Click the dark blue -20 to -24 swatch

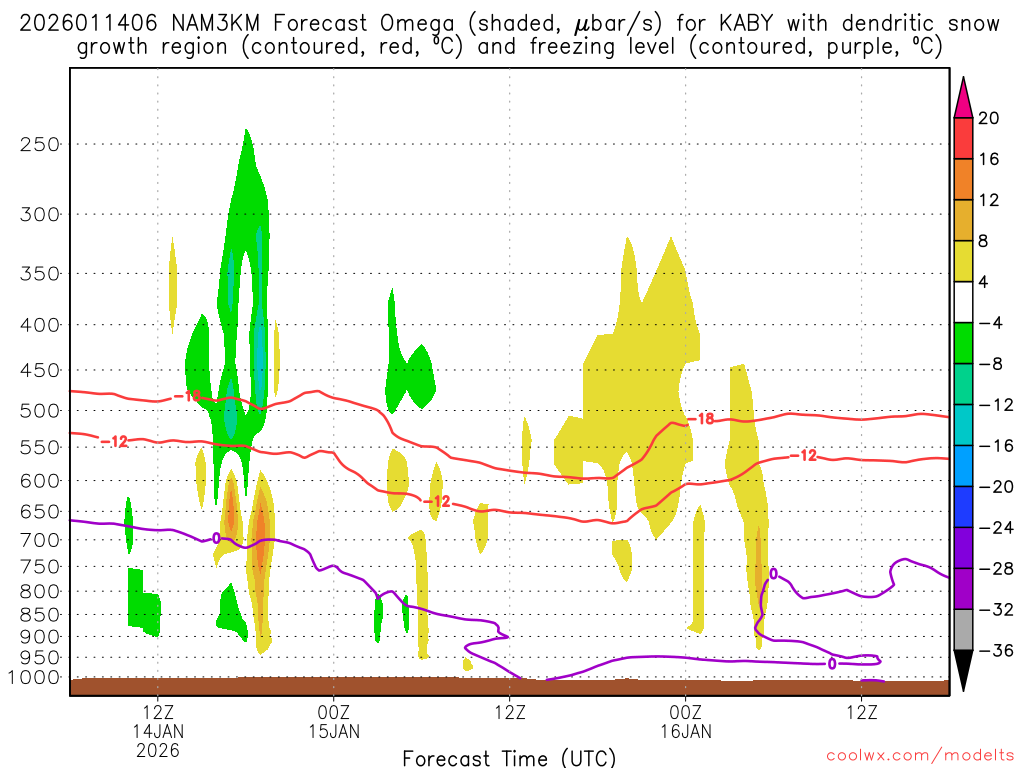coord(963,507)
